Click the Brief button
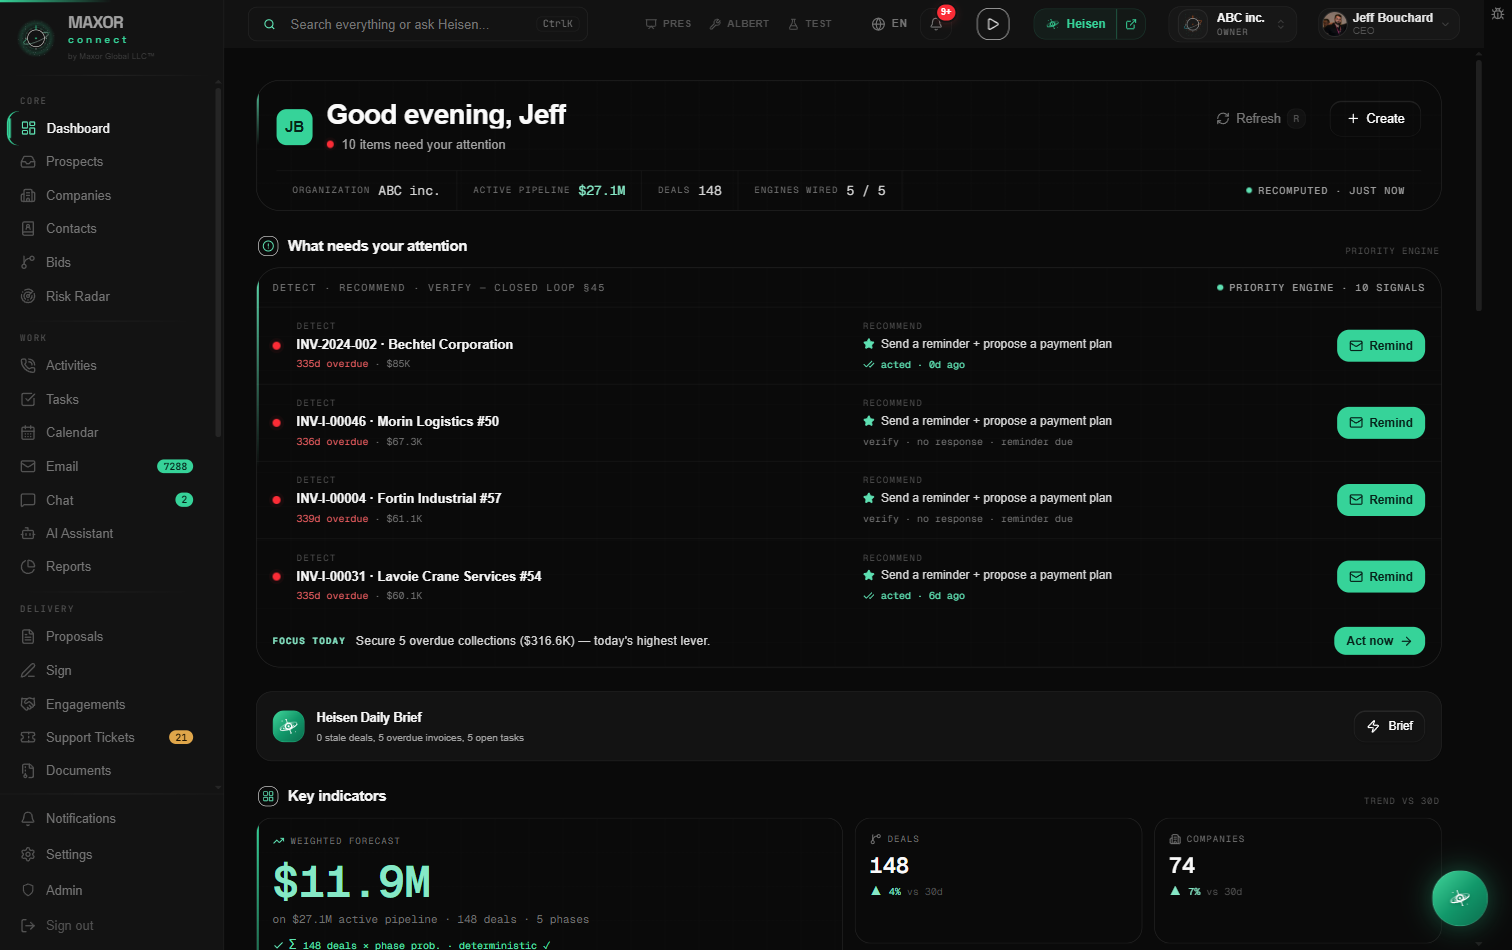This screenshot has height=950, width=1512. pyautogui.click(x=1390, y=727)
